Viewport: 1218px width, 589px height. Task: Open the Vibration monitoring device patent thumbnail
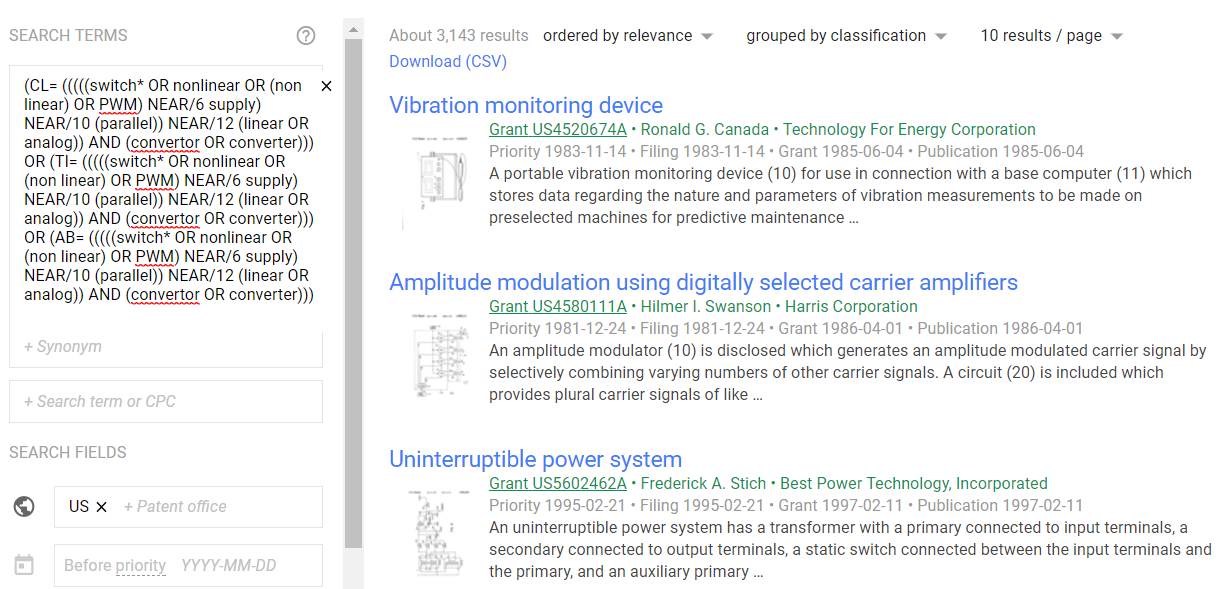coord(440,175)
